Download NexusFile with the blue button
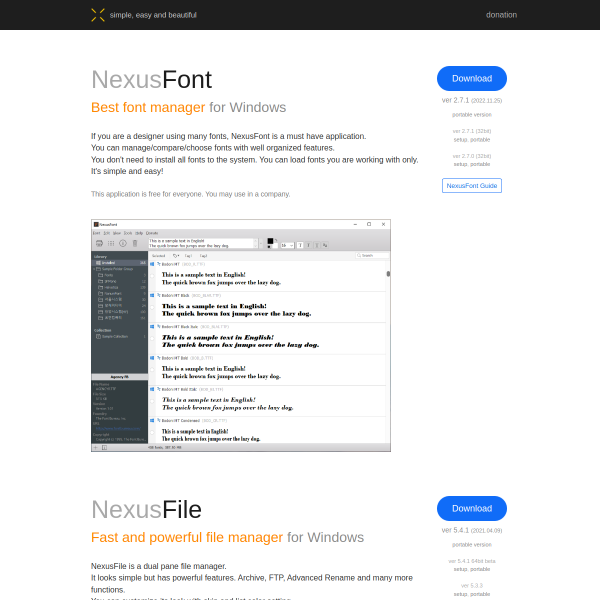600x600 pixels. click(x=472, y=509)
